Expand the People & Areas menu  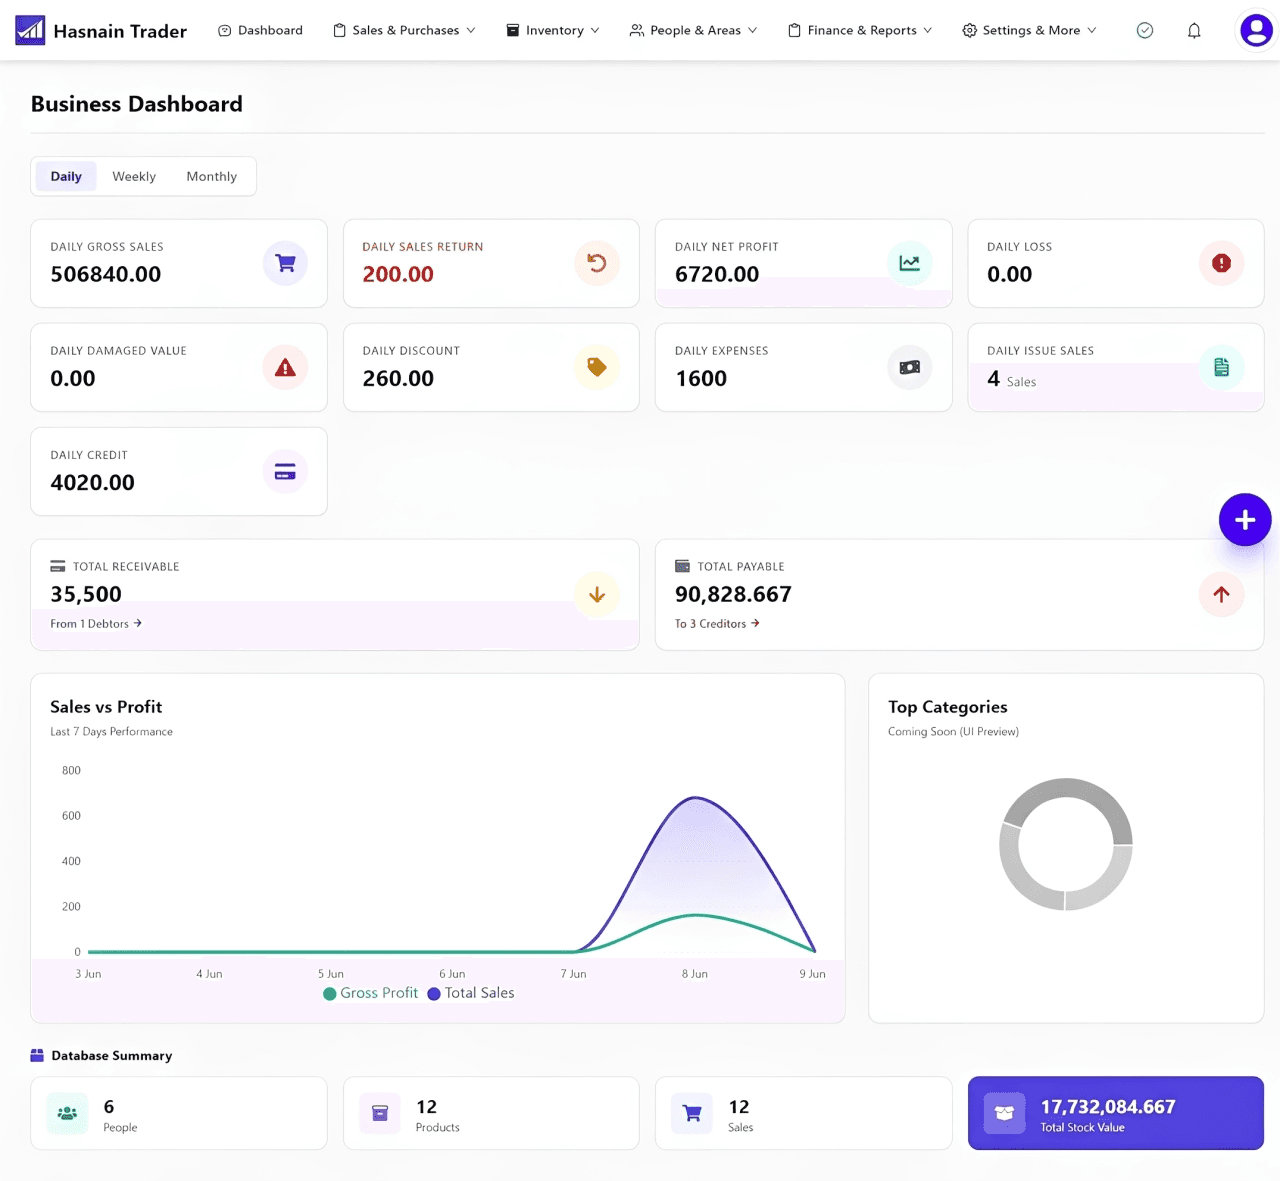(x=693, y=30)
